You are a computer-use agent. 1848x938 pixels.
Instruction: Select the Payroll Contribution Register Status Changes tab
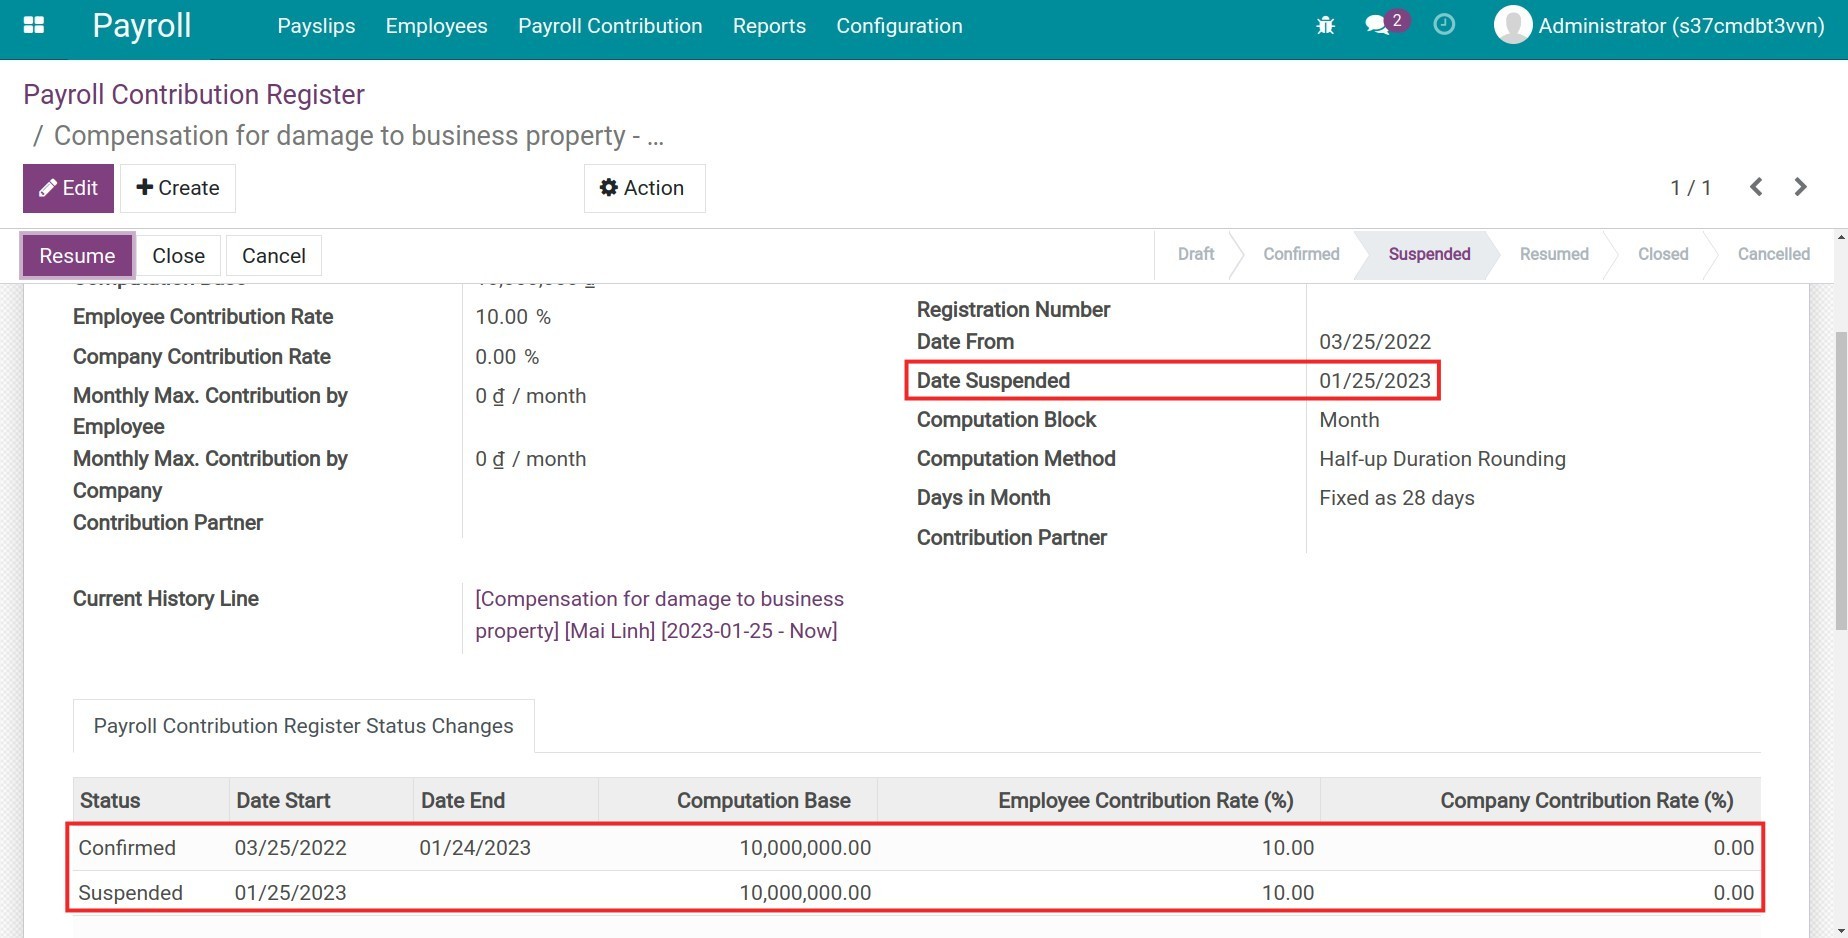[x=302, y=725]
